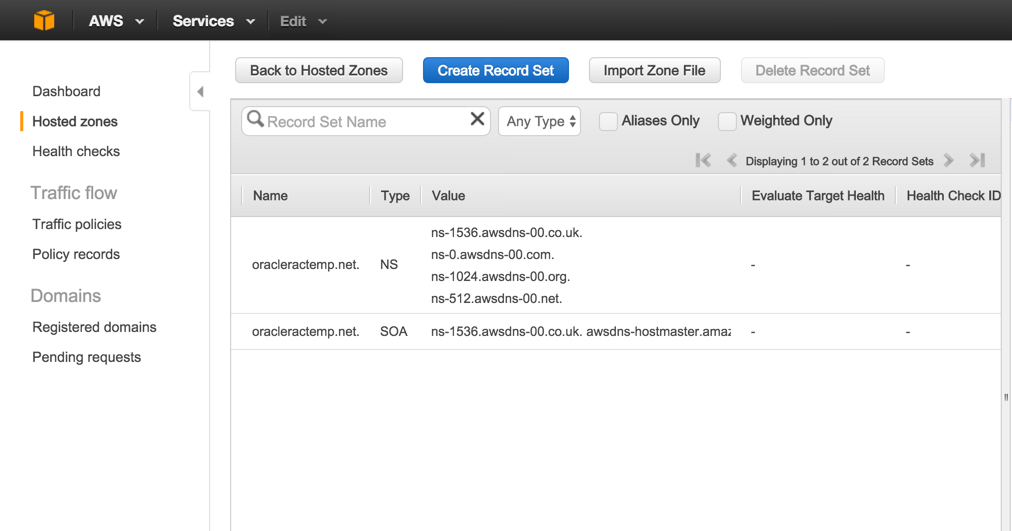Click the Delete Record Set button
1012x531 pixels.
(x=813, y=70)
